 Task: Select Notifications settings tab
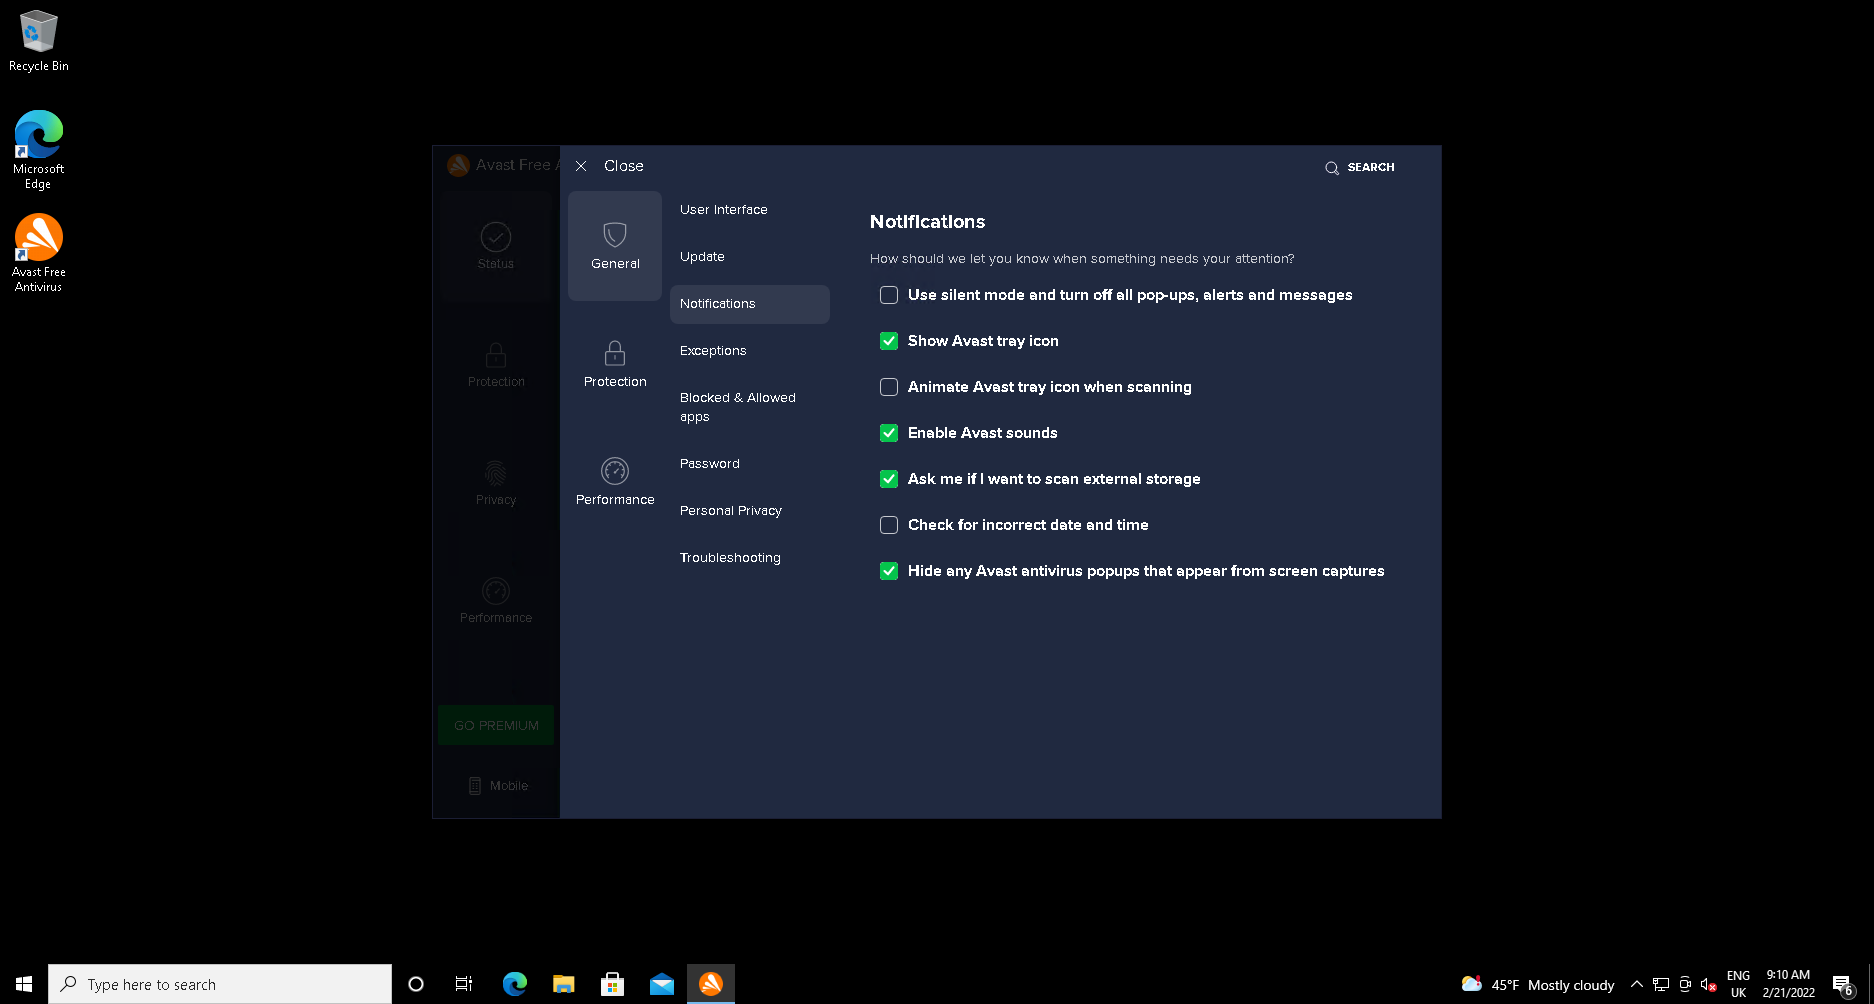pyautogui.click(x=750, y=304)
